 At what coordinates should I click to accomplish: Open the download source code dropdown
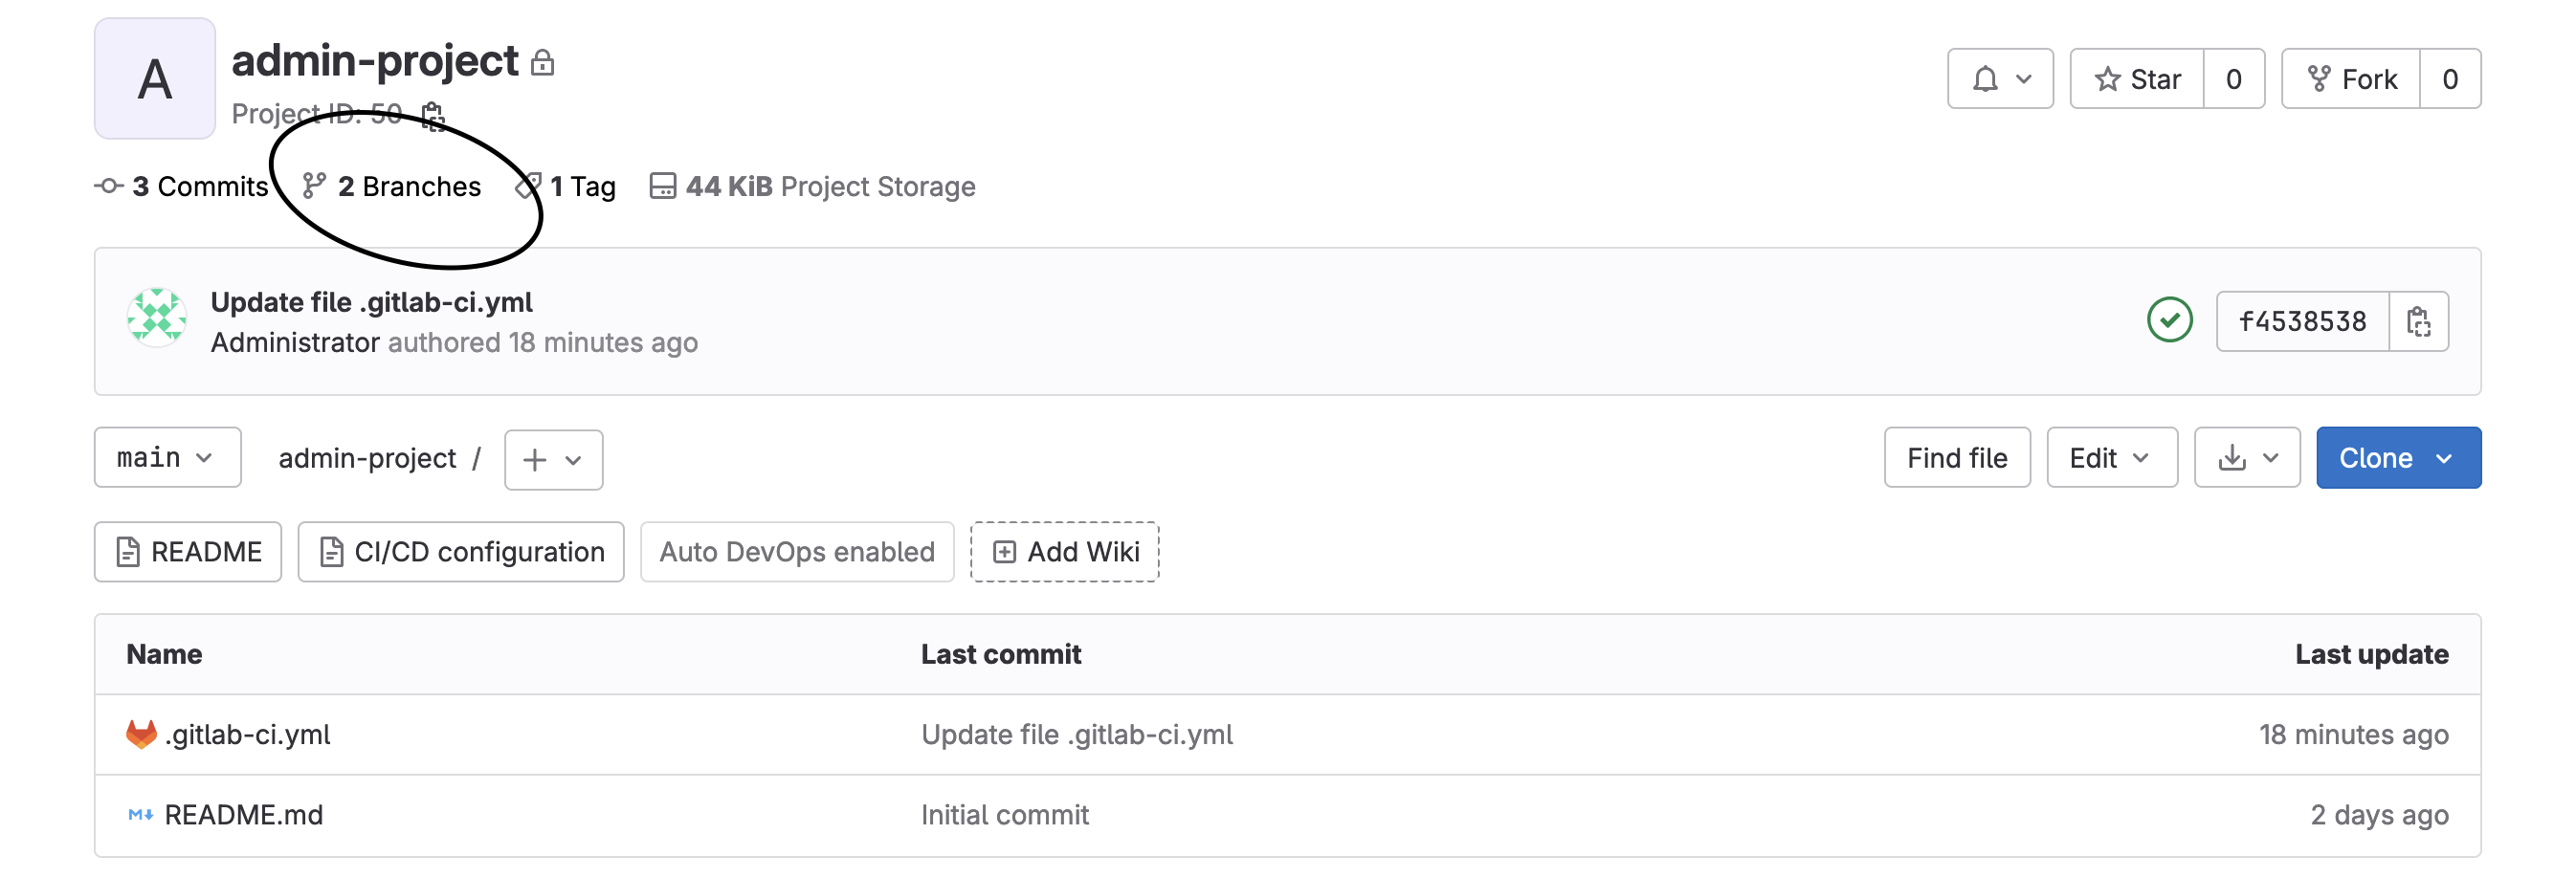2247,458
